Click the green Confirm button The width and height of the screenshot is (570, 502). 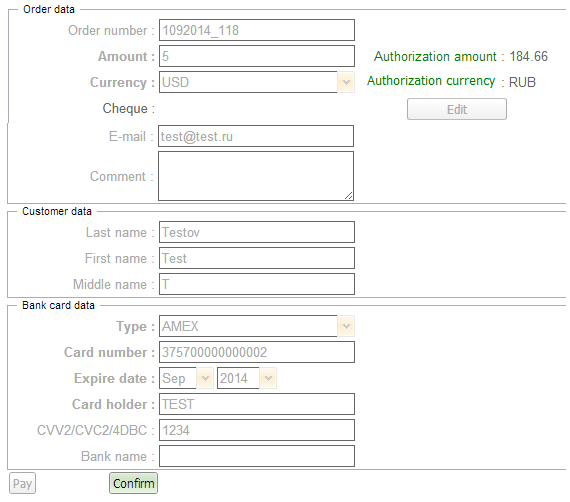[133, 483]
